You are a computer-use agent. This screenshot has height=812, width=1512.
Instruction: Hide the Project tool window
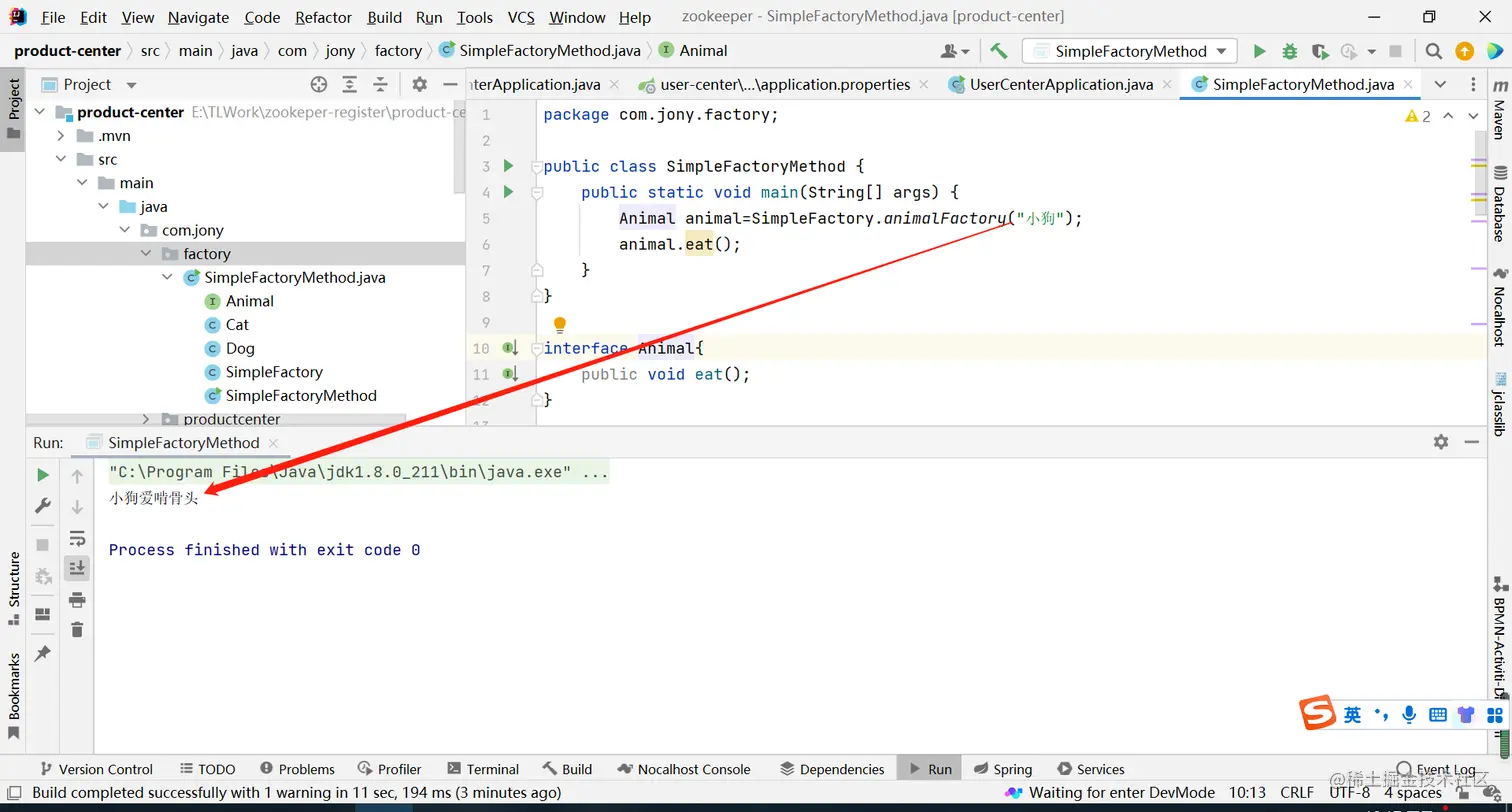[450, 85]
